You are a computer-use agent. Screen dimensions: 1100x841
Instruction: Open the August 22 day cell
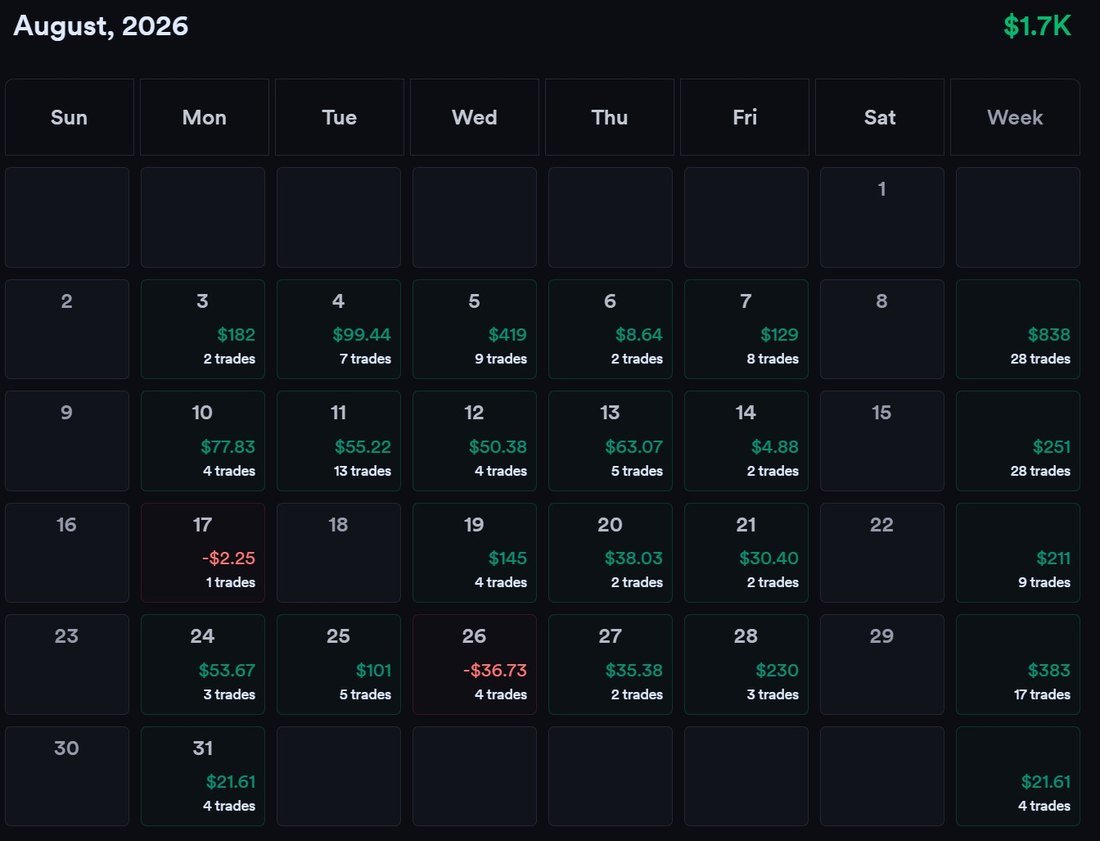[x=882, y=553]
